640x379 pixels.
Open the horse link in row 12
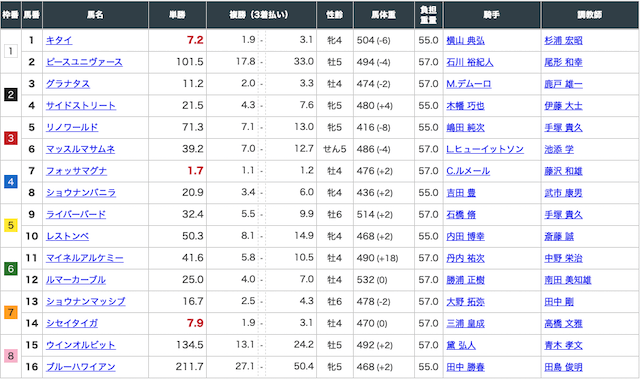pyautogui.click(x=76, y=280)
